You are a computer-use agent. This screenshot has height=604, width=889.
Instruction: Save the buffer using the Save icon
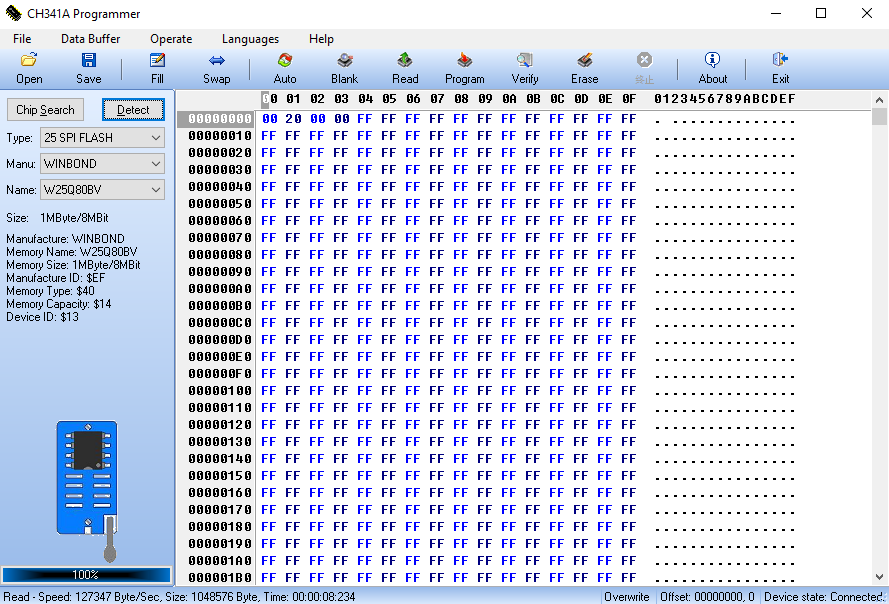point(88,68)
